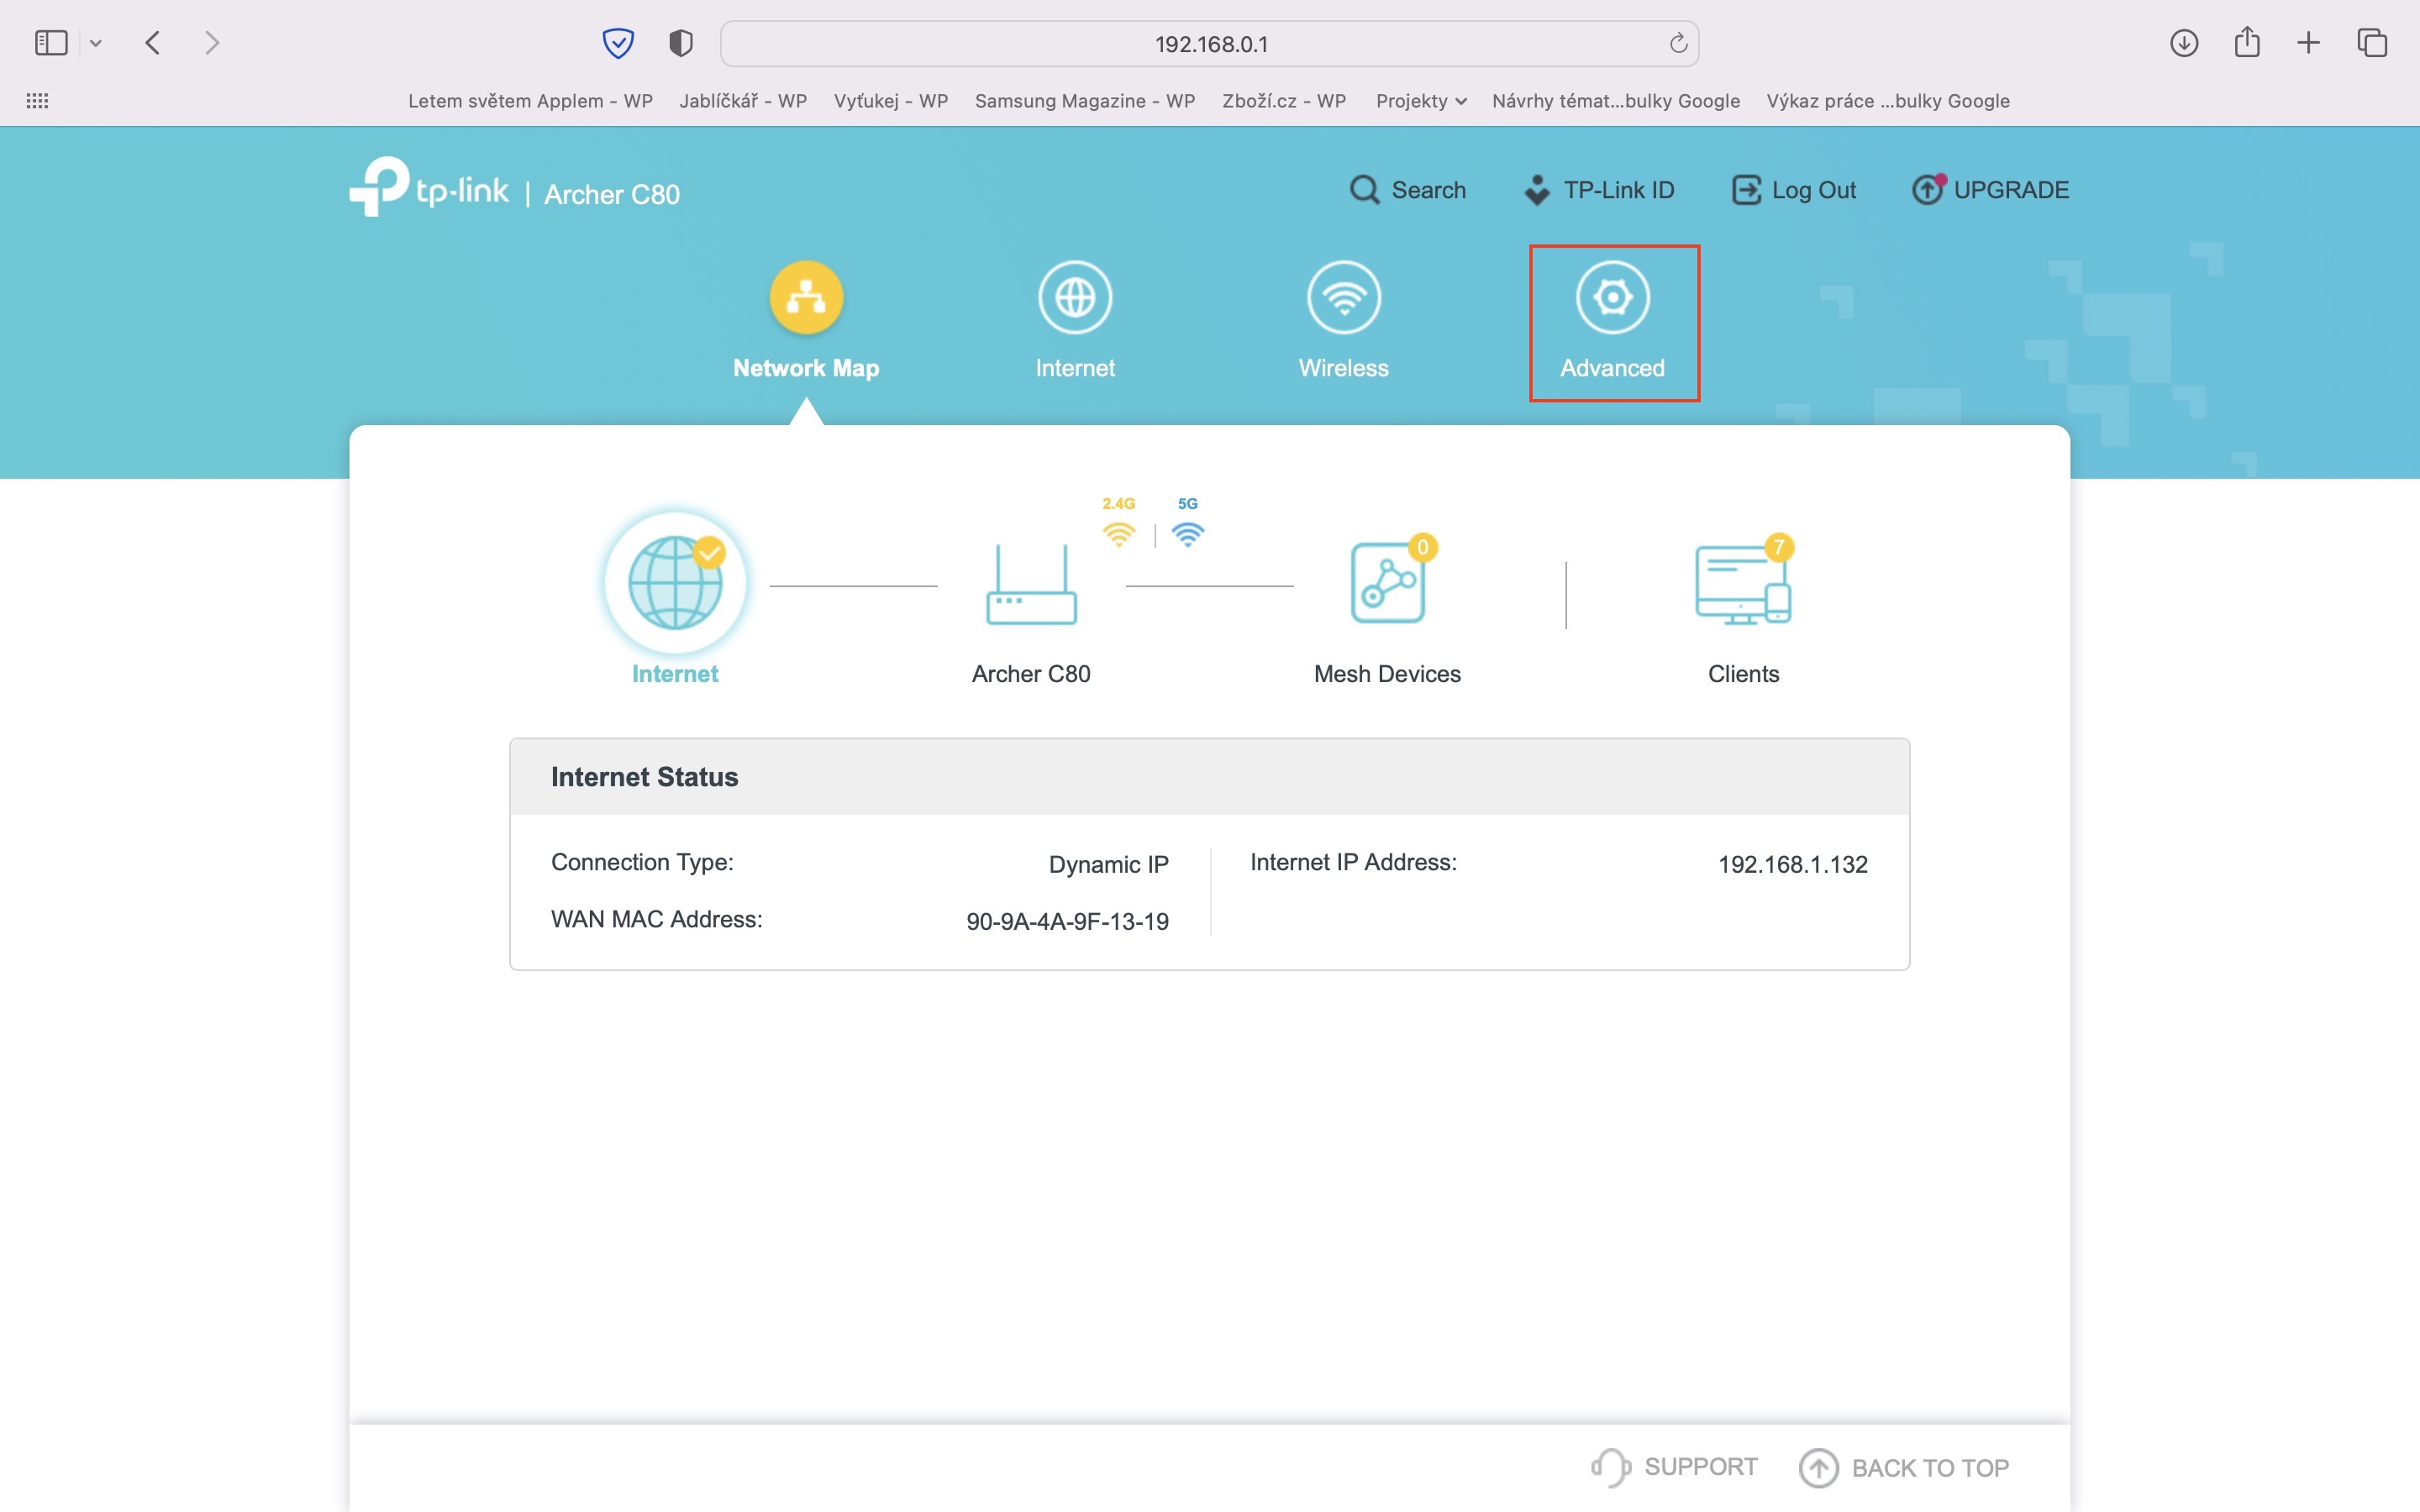
Task: Select the Mesh Devices icon
Action: [1387, 583]
